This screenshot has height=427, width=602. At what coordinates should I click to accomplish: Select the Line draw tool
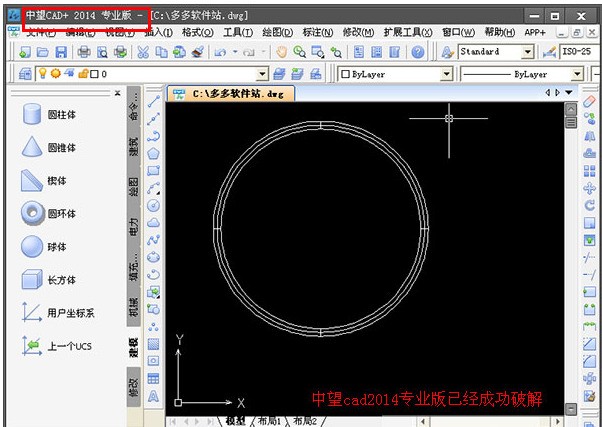point(154,101)
